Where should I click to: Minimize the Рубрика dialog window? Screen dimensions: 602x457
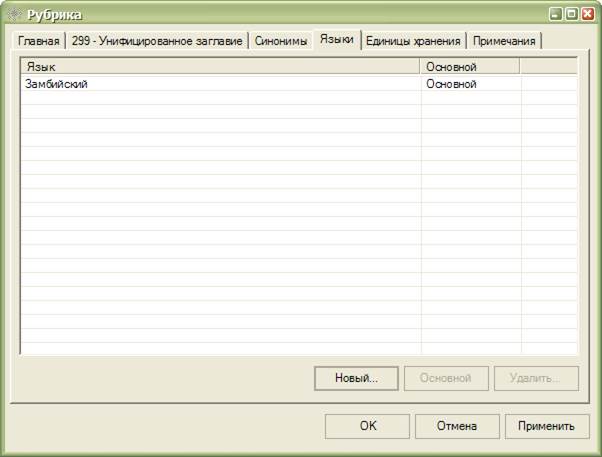[556, 14]
